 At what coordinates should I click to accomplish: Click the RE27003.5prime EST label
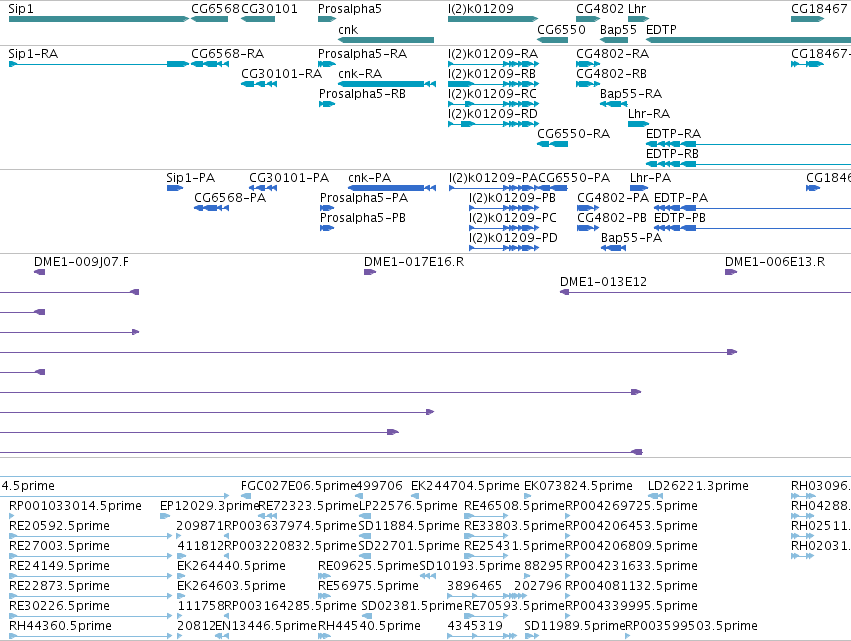[x=59, y=547]
